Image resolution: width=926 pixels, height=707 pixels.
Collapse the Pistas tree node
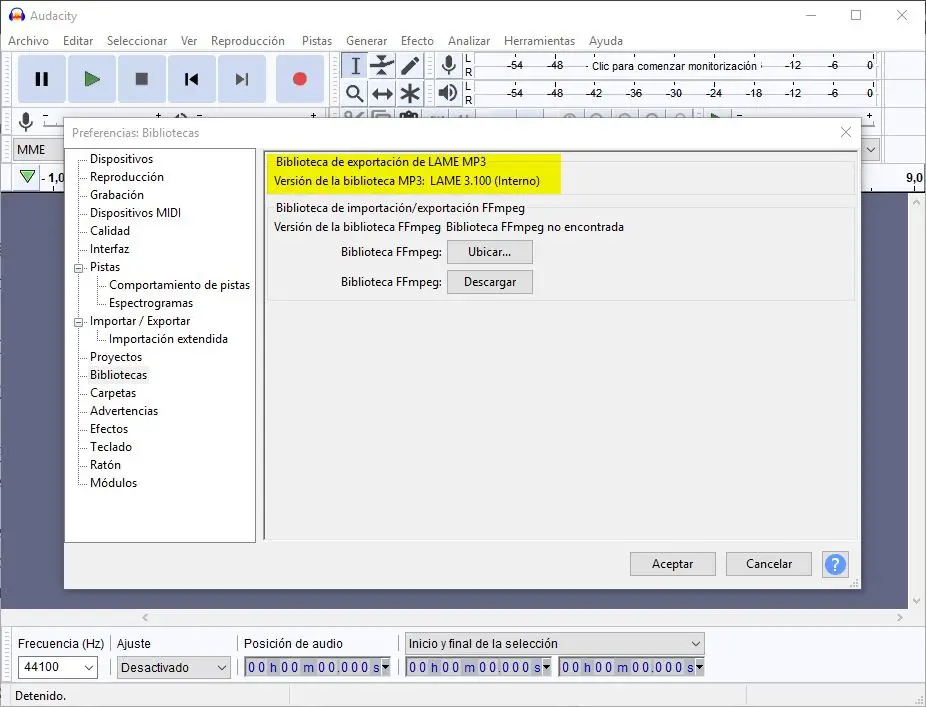[x=79, y=268]
